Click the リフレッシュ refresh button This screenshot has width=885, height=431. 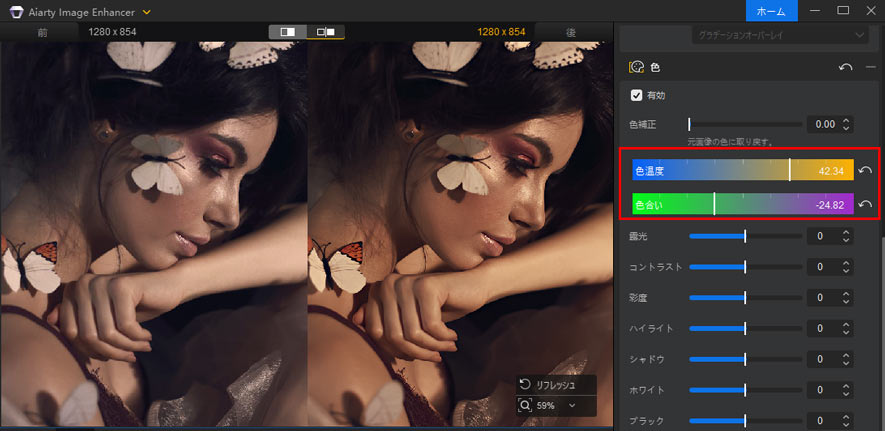pos(555,385)
